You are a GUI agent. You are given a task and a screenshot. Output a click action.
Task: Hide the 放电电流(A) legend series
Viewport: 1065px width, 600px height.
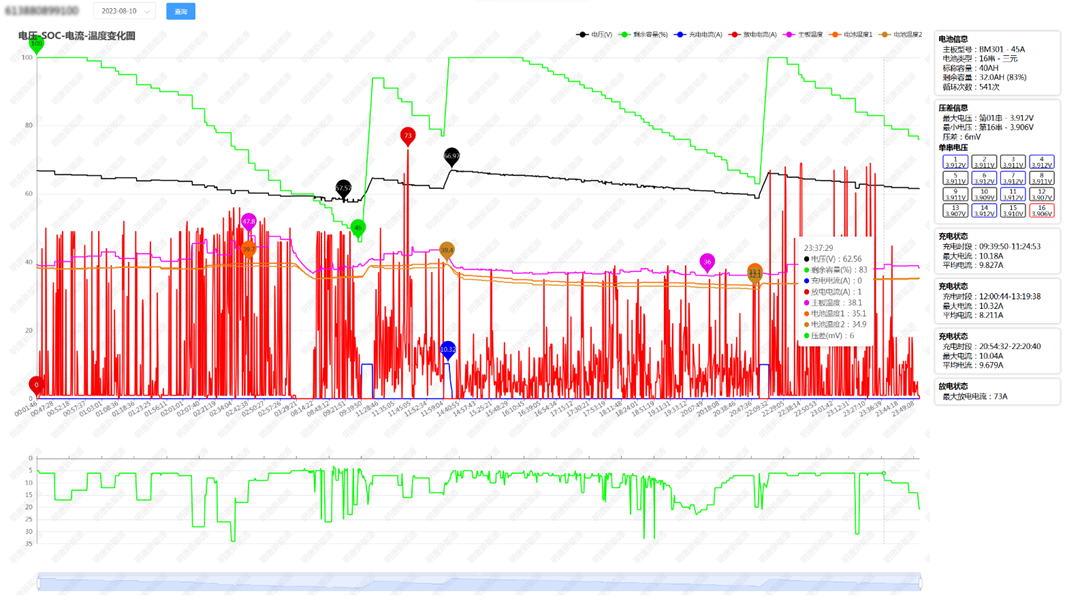tap(753, 35)
